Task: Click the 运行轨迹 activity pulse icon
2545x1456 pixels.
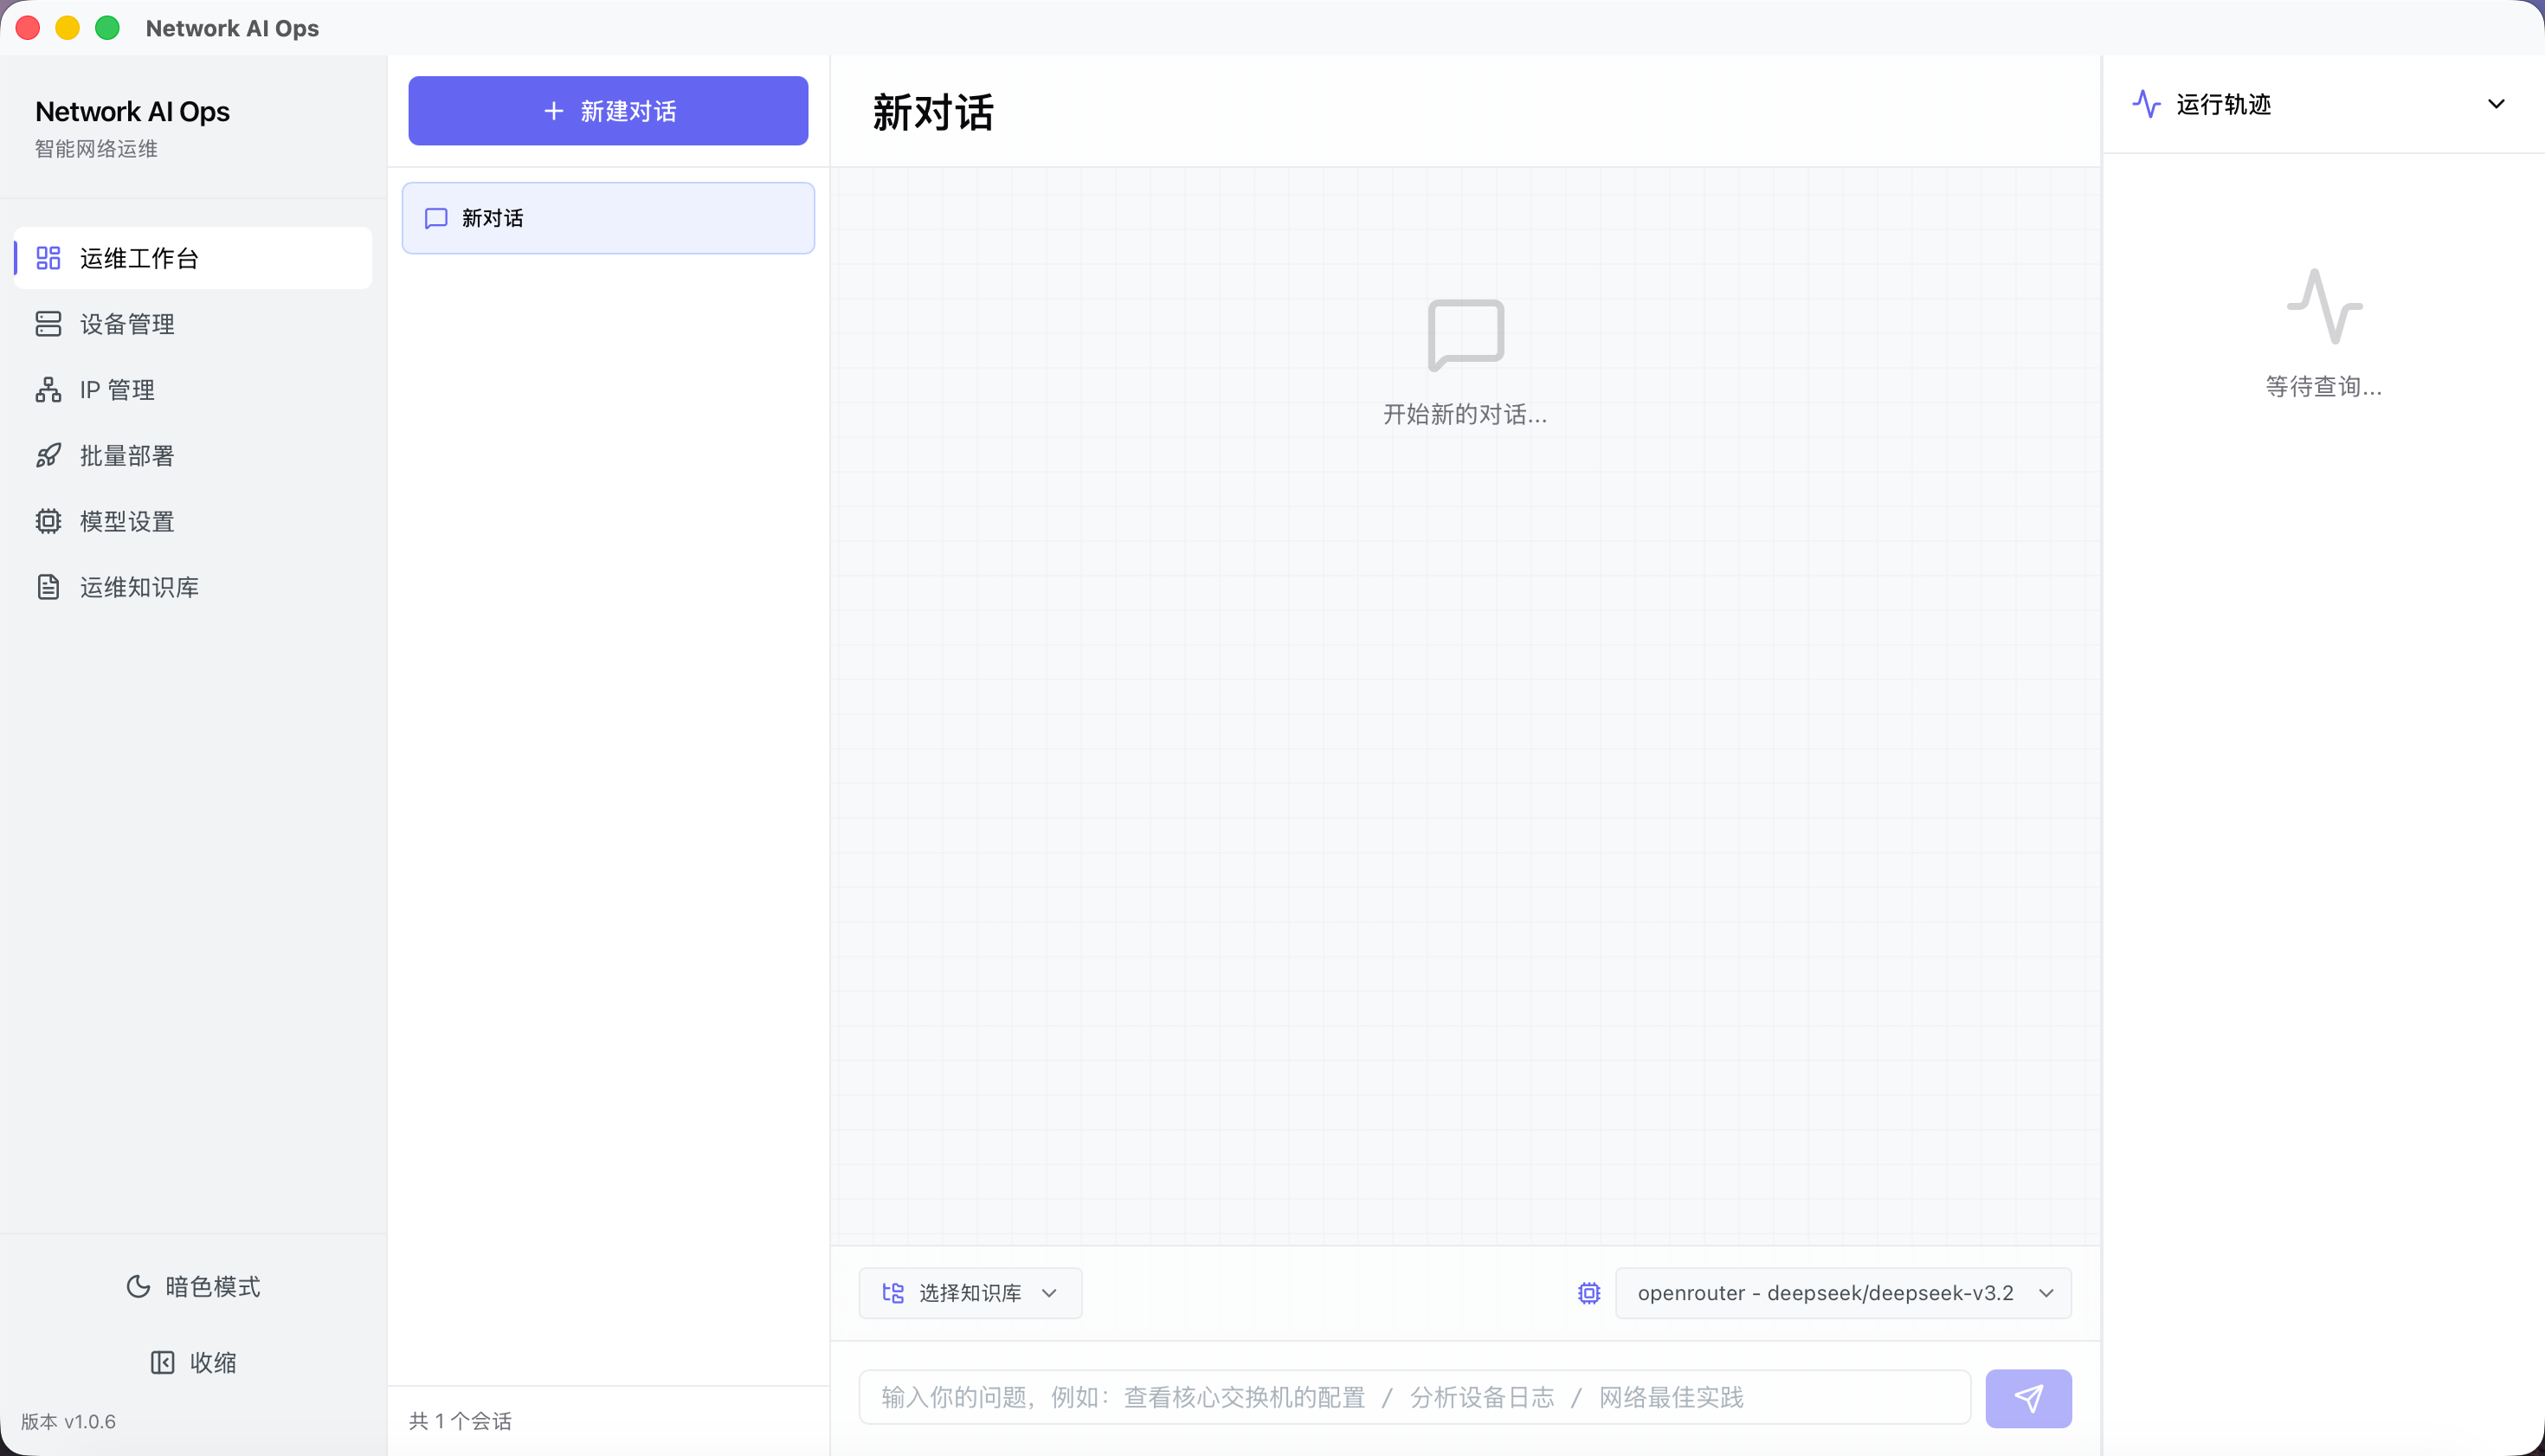Action: (x=2146, y=104)
